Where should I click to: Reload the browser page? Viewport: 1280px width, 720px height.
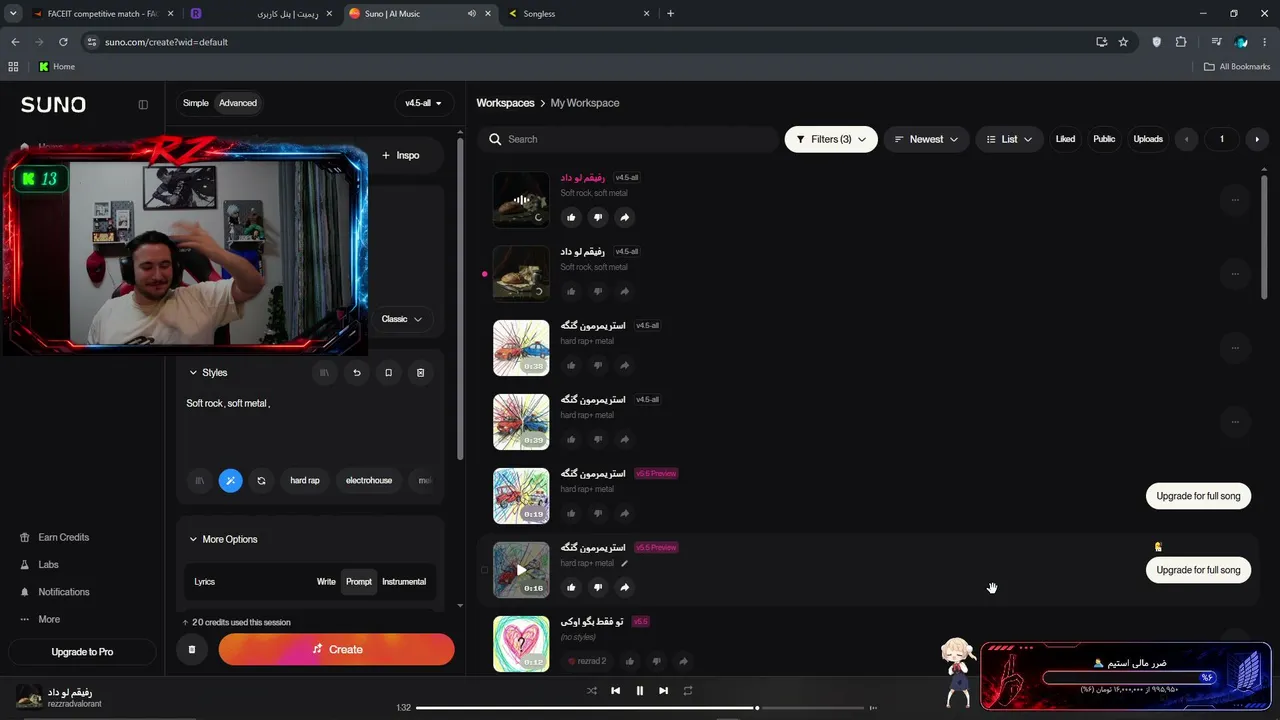pos(63,42)
